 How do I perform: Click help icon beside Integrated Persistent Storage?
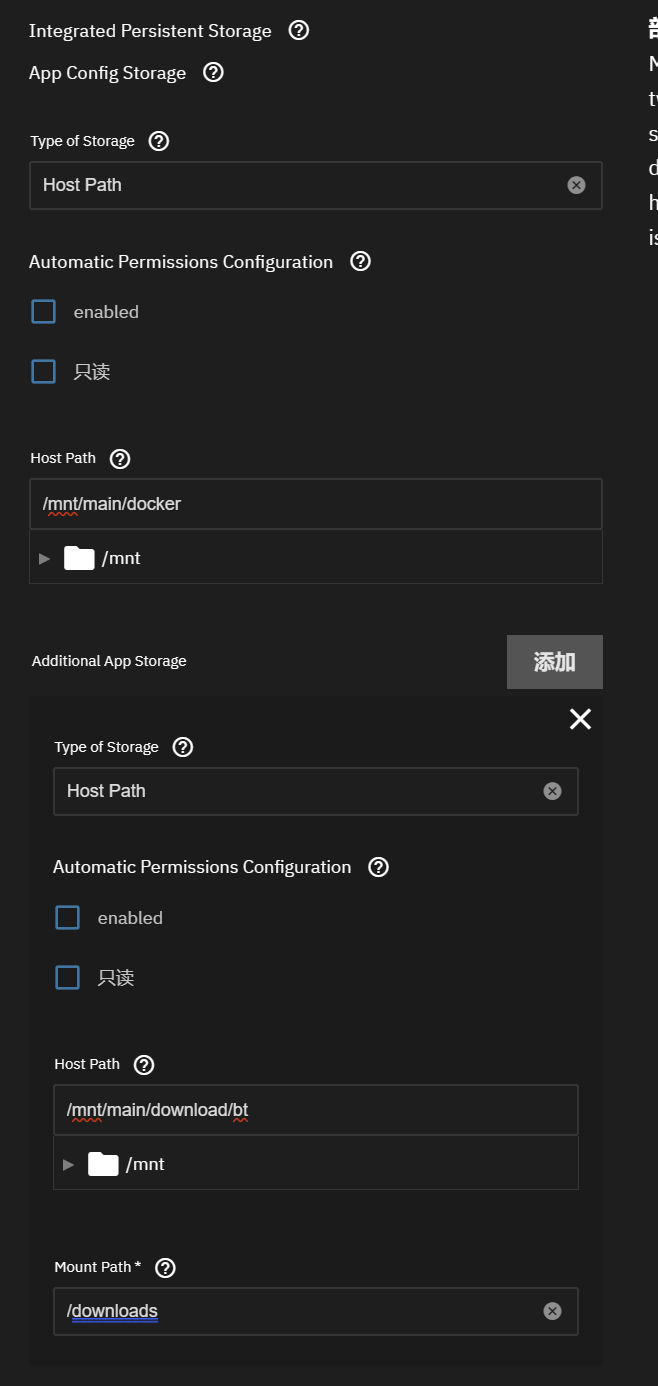tap(298, 30)
